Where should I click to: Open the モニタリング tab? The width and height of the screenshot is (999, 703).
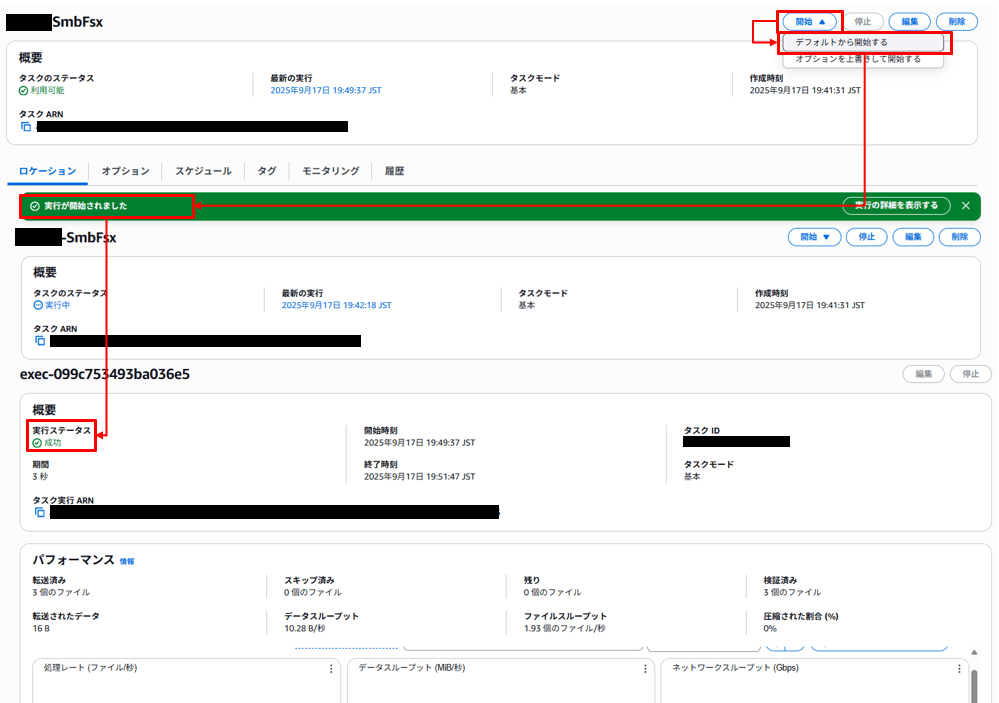pyautogui.click(x=330, y=171)
